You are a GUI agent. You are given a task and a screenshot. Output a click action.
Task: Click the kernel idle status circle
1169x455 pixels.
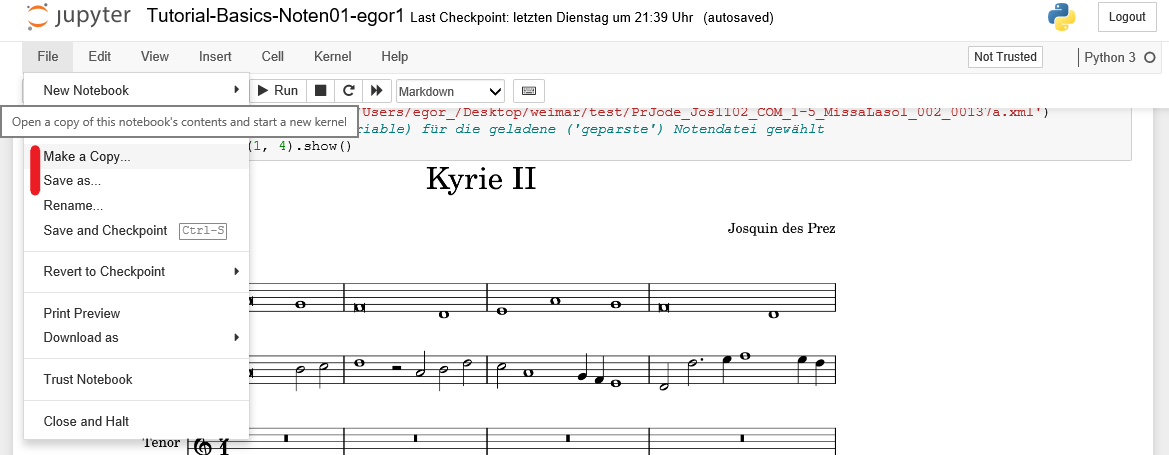coord(1149,58)
